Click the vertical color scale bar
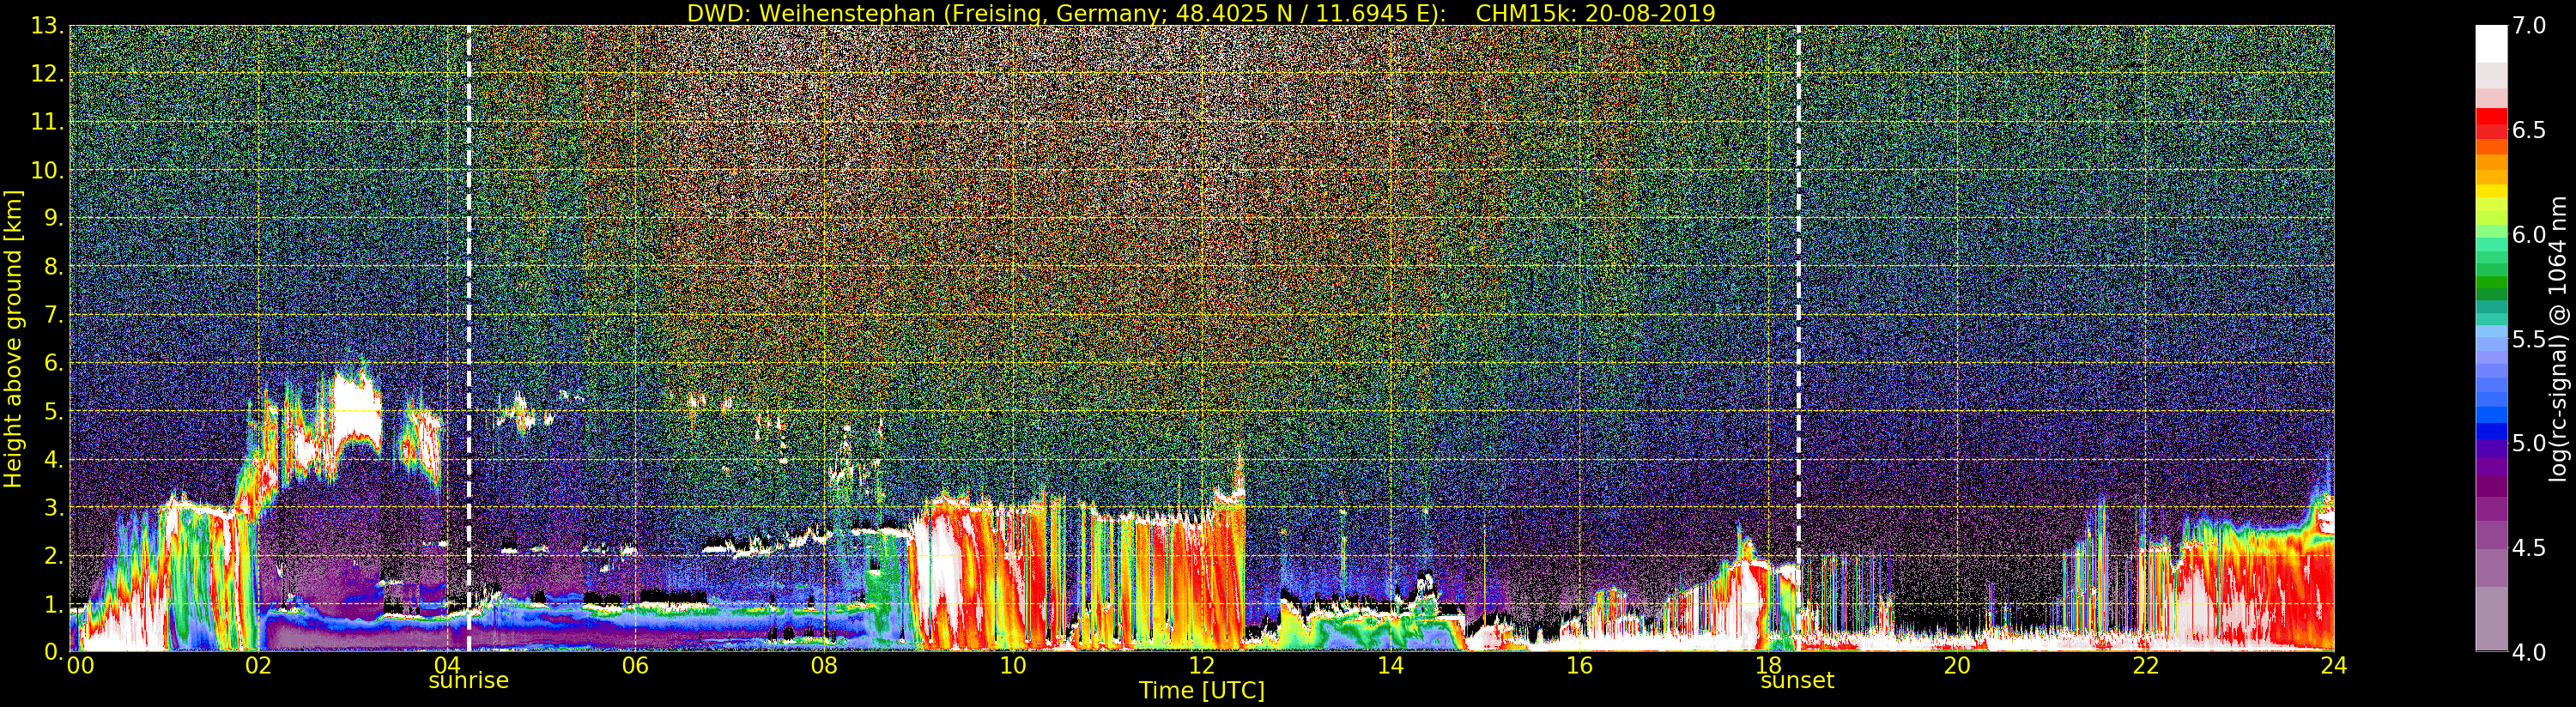Image resolution: width=2576 pixels, height=707 pixels. point(2491,338)
